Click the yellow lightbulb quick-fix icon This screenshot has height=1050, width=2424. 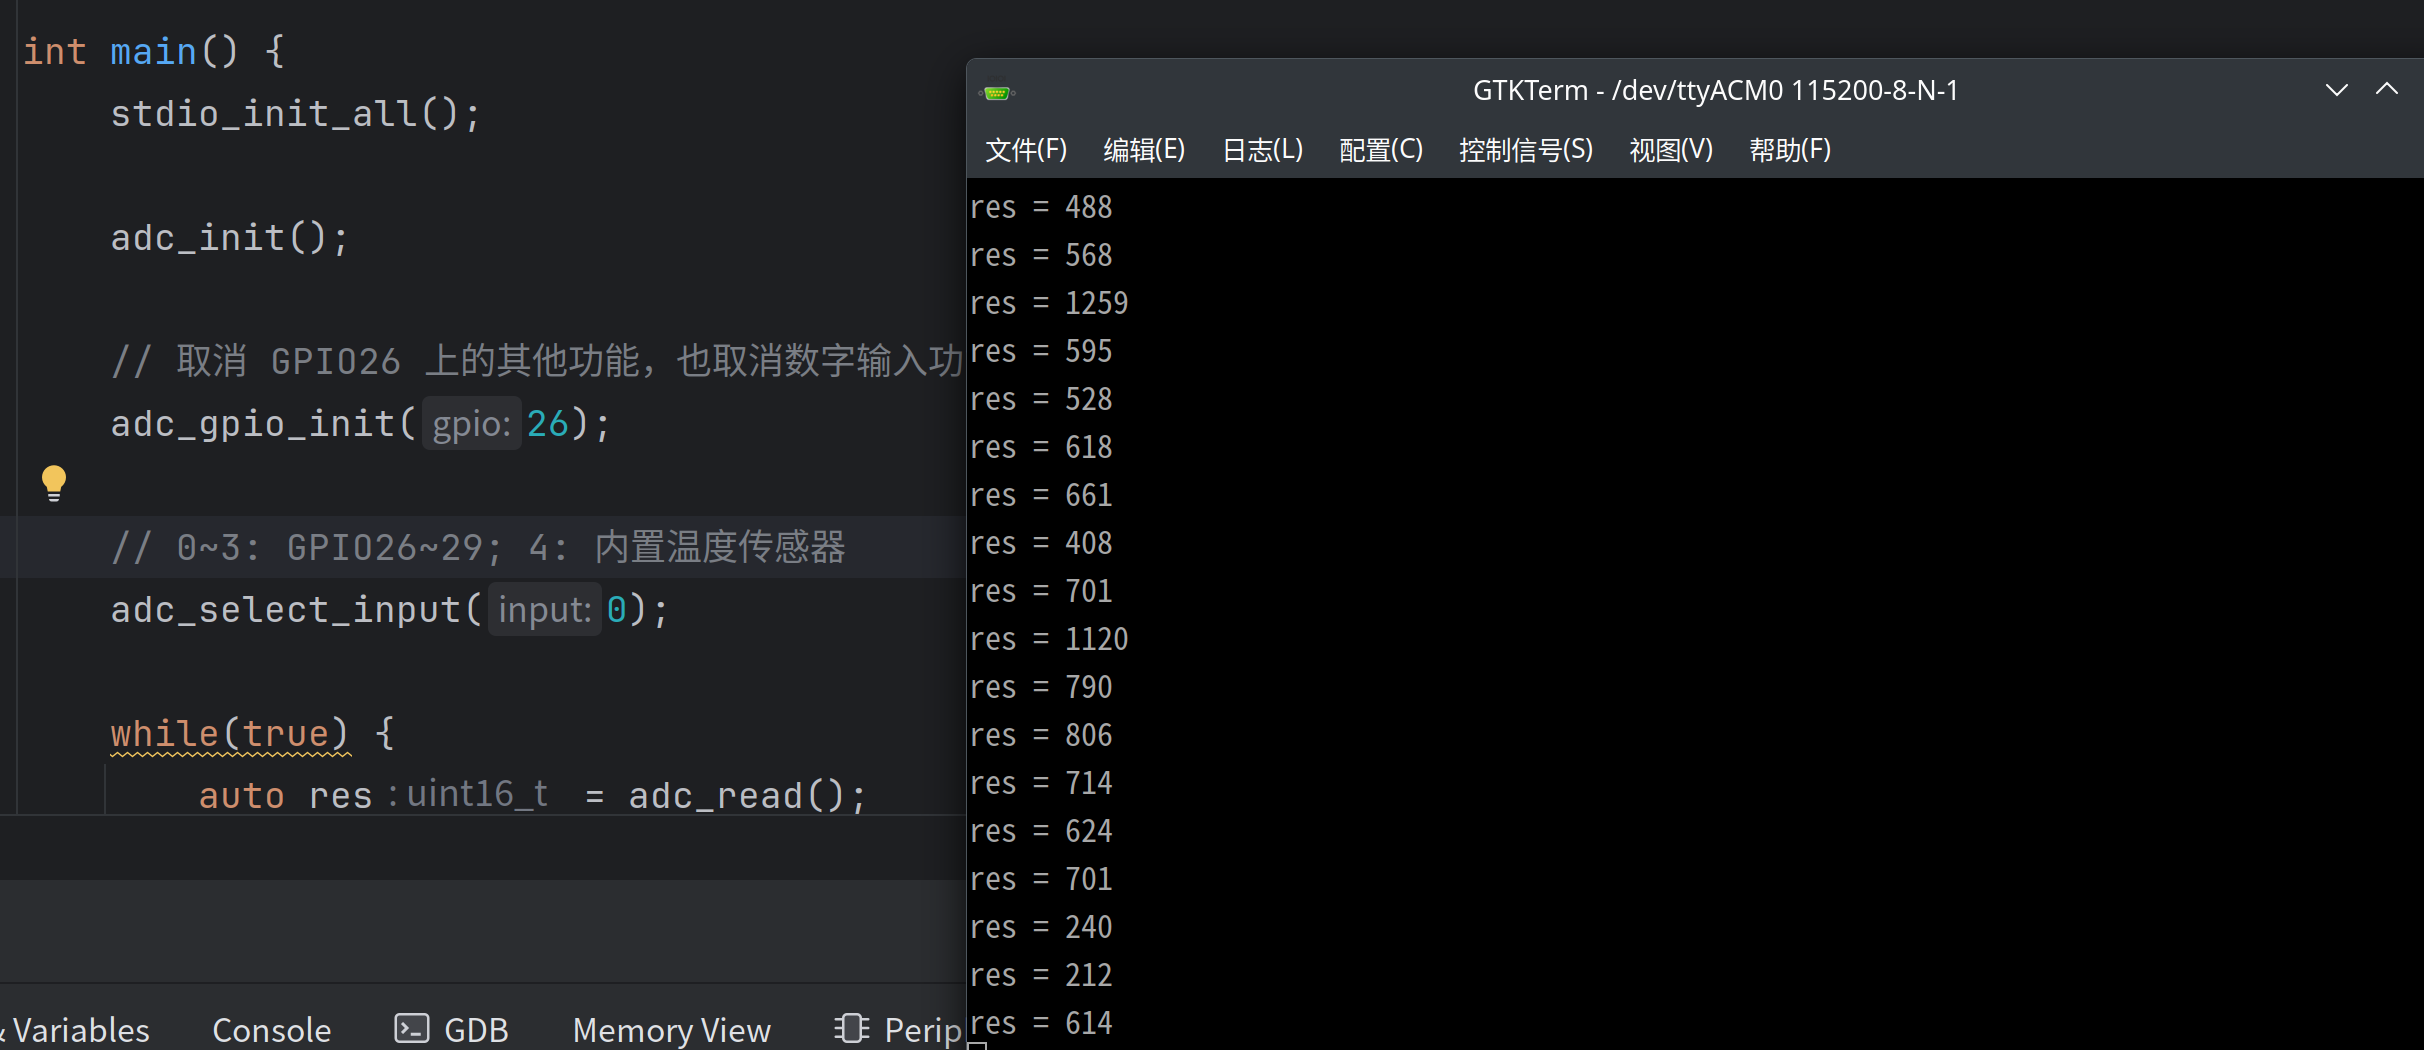(54, 483)
